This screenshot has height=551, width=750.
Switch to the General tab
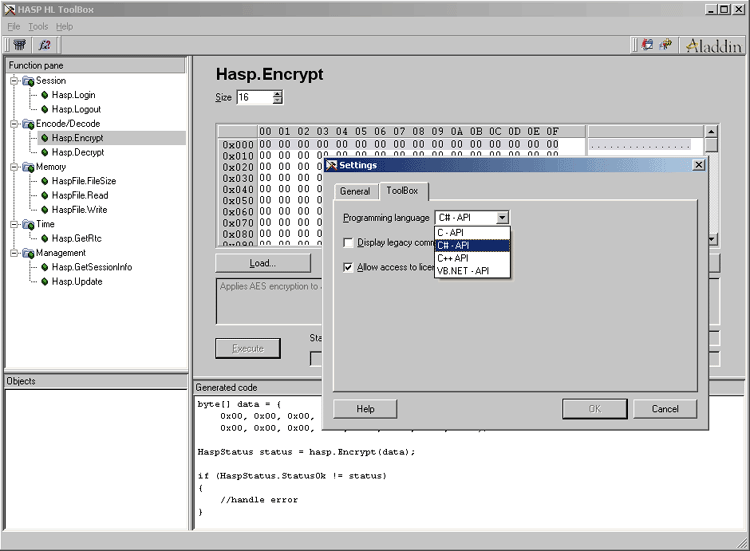355,191
